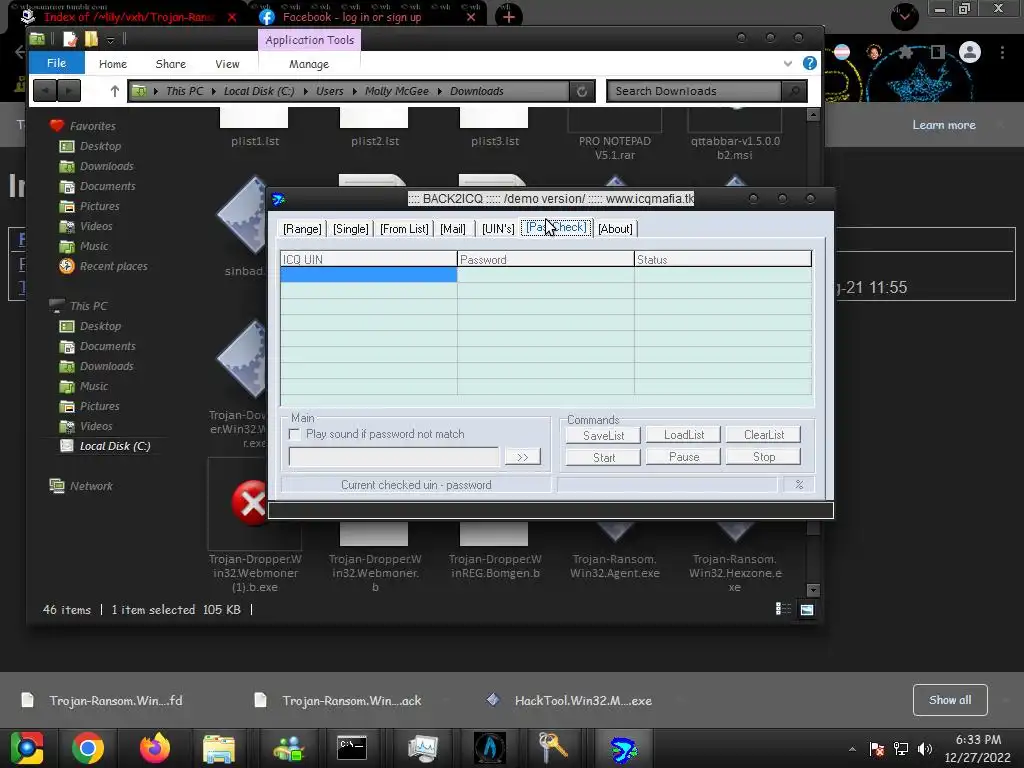Screen dimensions: 1024x768
Task: Expand the Explorer ribbon with chevron
Action: pyautogui.click(x=788, y=63)
